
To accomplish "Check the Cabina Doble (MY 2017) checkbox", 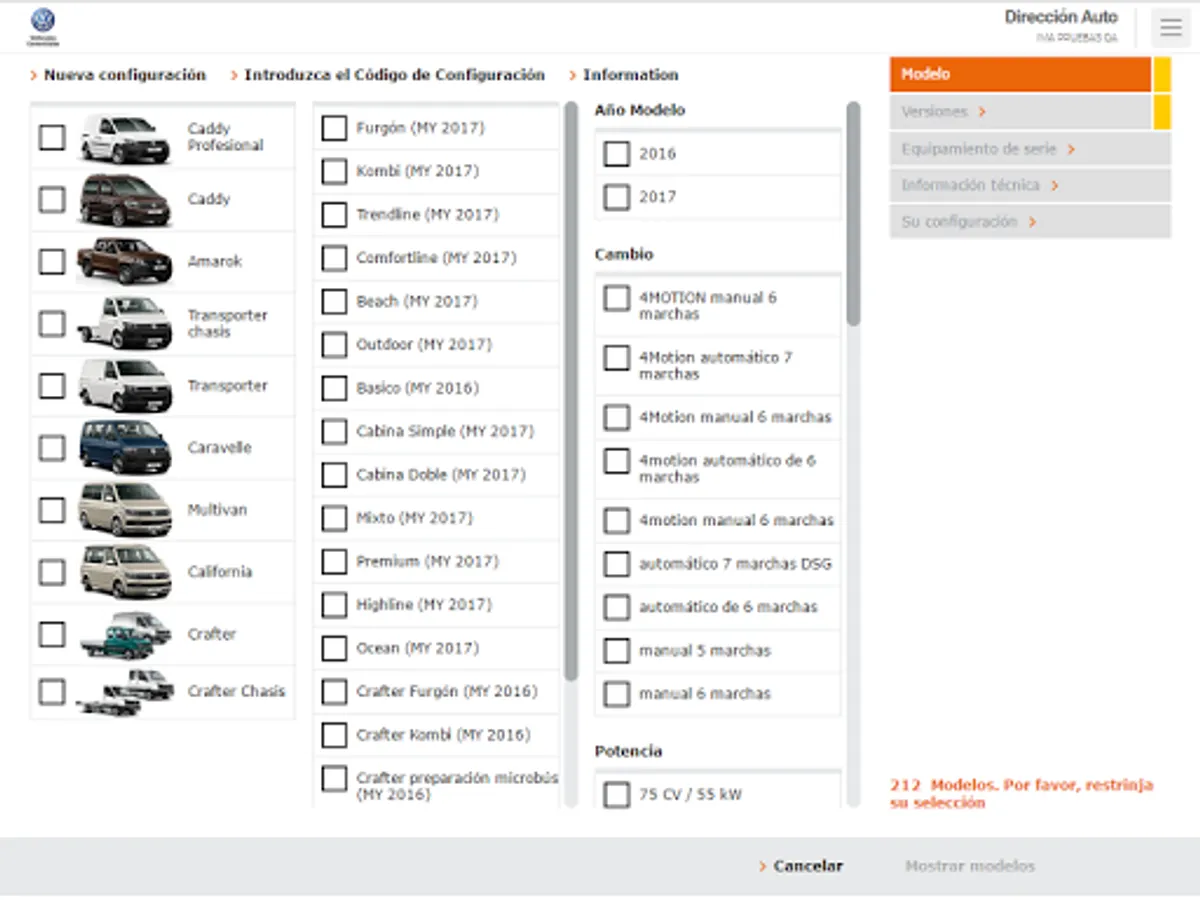I will 334,475.
